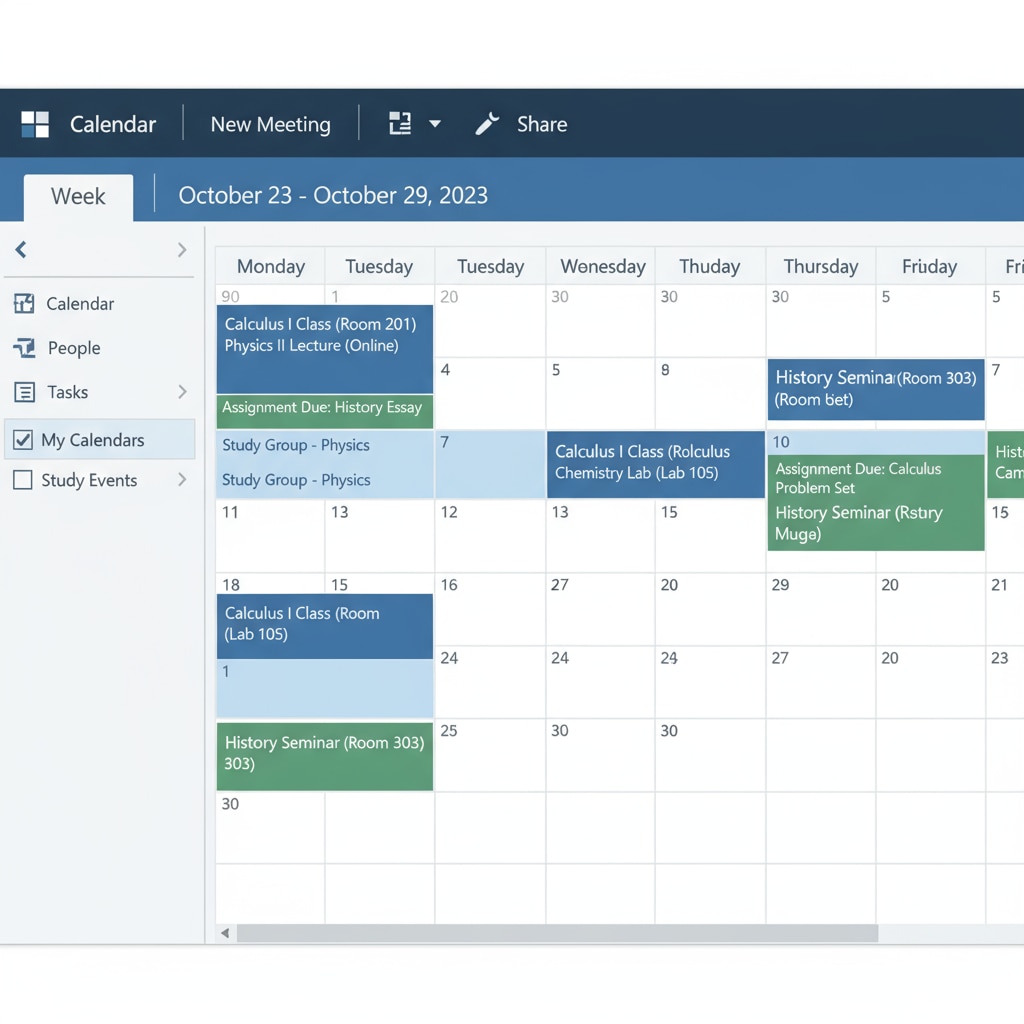Click the Share wrench icon
Image resolution: width=1024 pixels, height=1024 pixels.
coord(487,124)
